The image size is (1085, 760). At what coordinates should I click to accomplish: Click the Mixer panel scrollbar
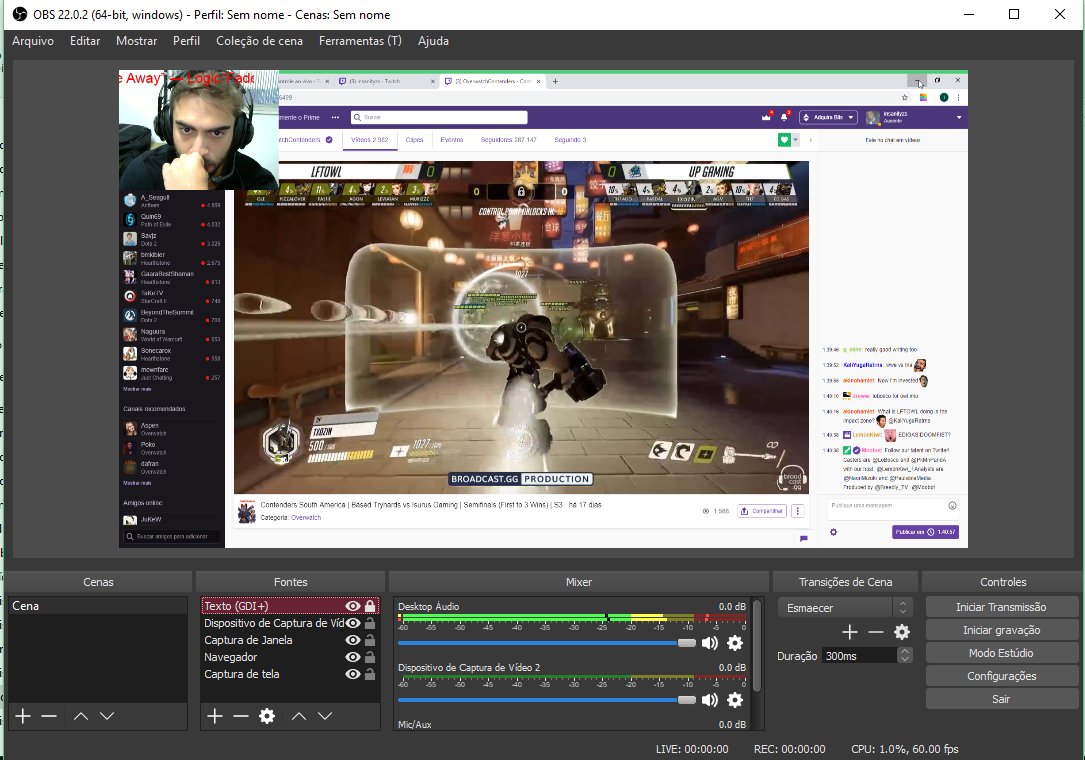(x=757, y=645)
